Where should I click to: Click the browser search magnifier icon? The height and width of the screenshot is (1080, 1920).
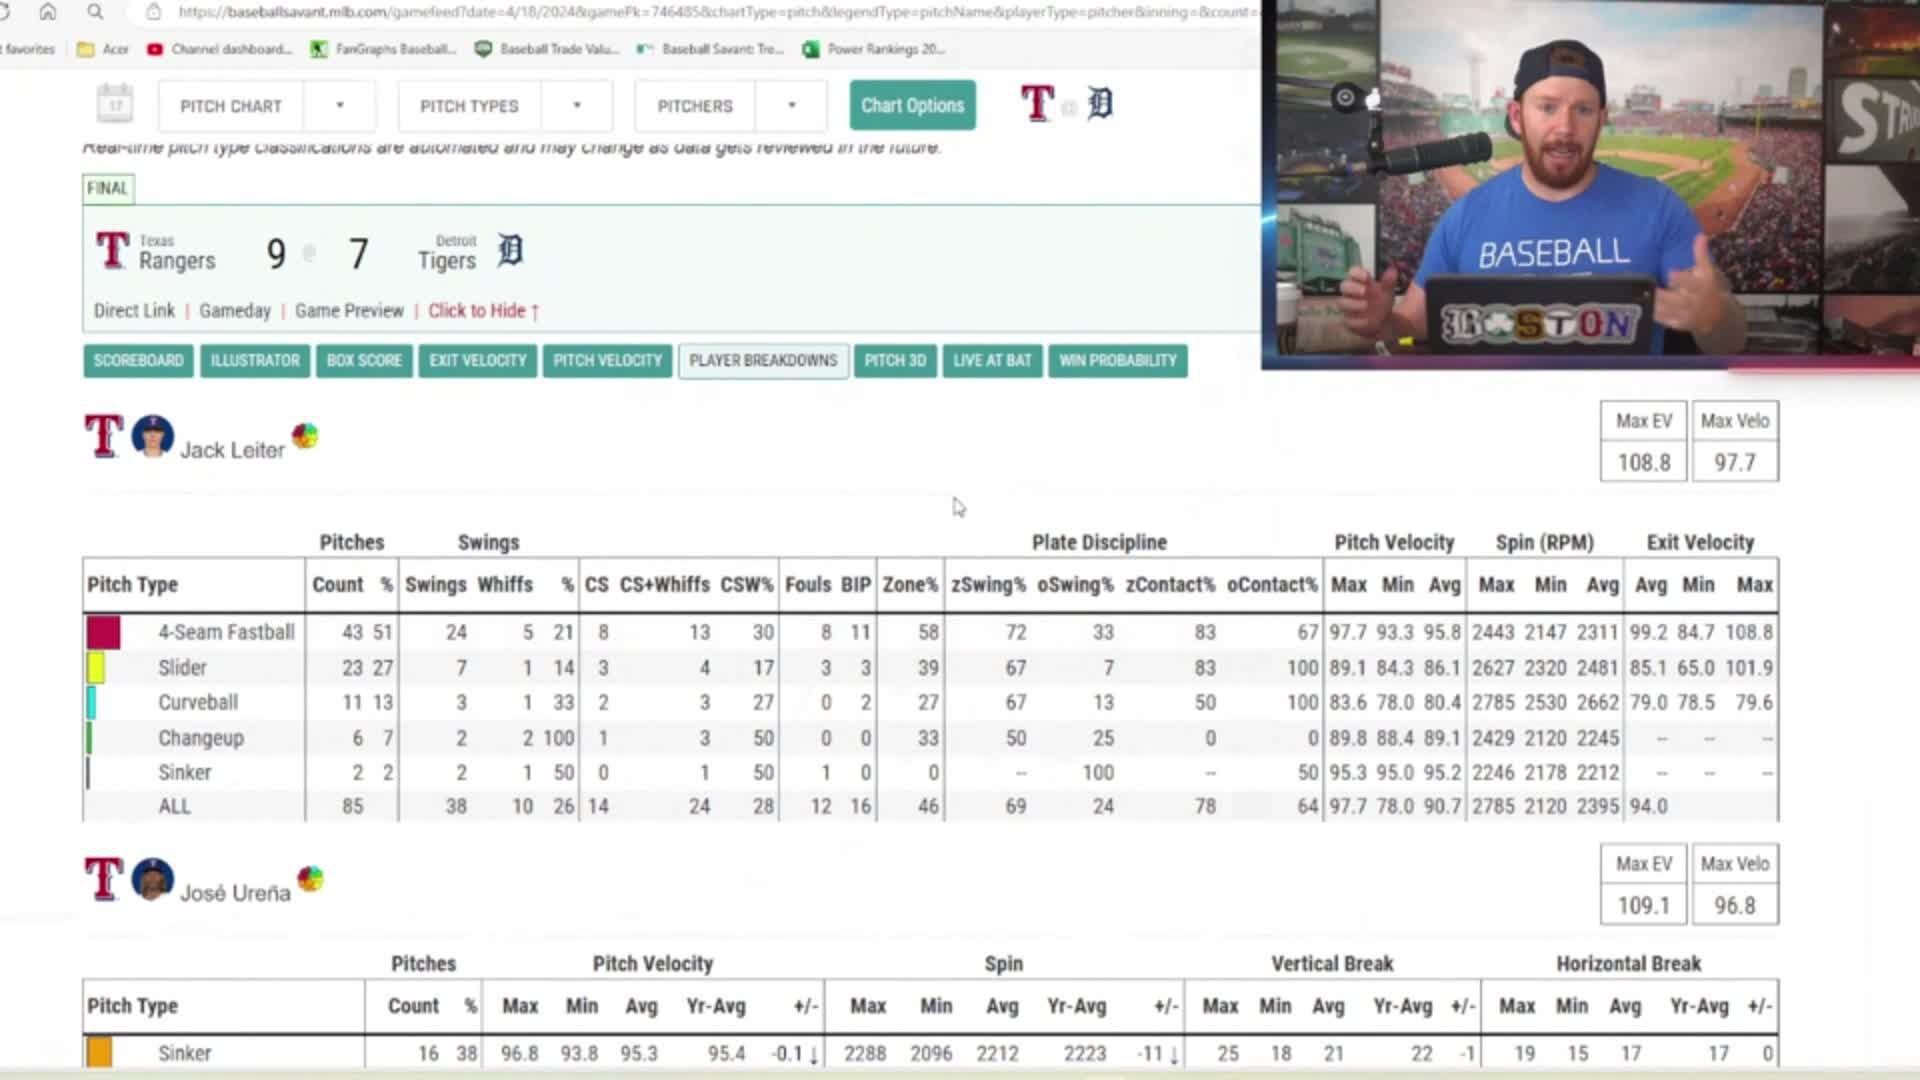coord(95,12)
